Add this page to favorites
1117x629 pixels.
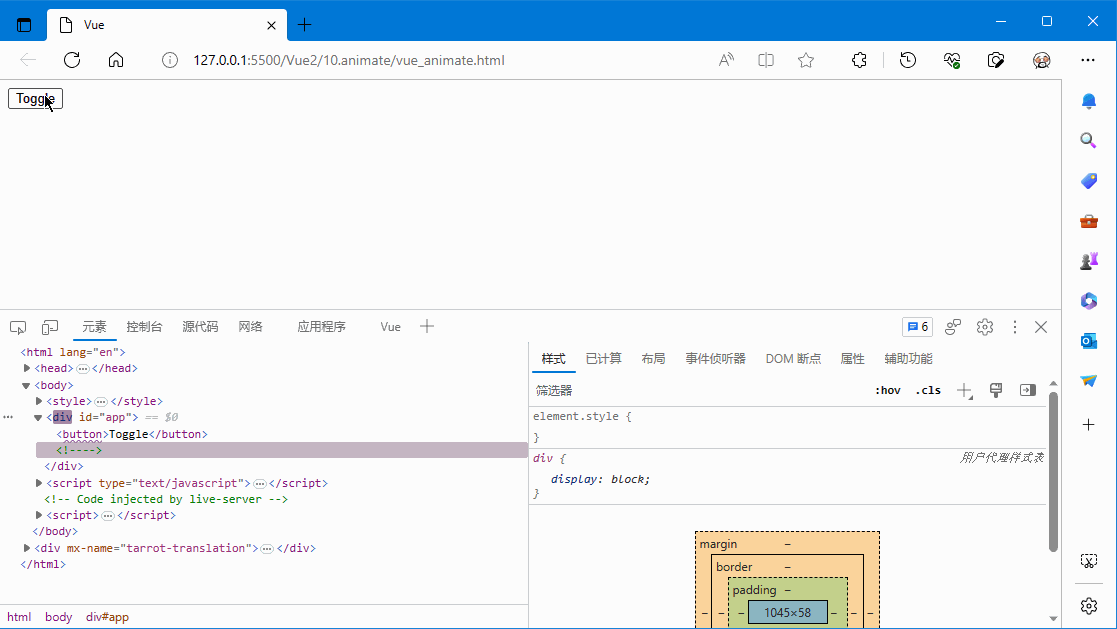click(x=806, y=60)
